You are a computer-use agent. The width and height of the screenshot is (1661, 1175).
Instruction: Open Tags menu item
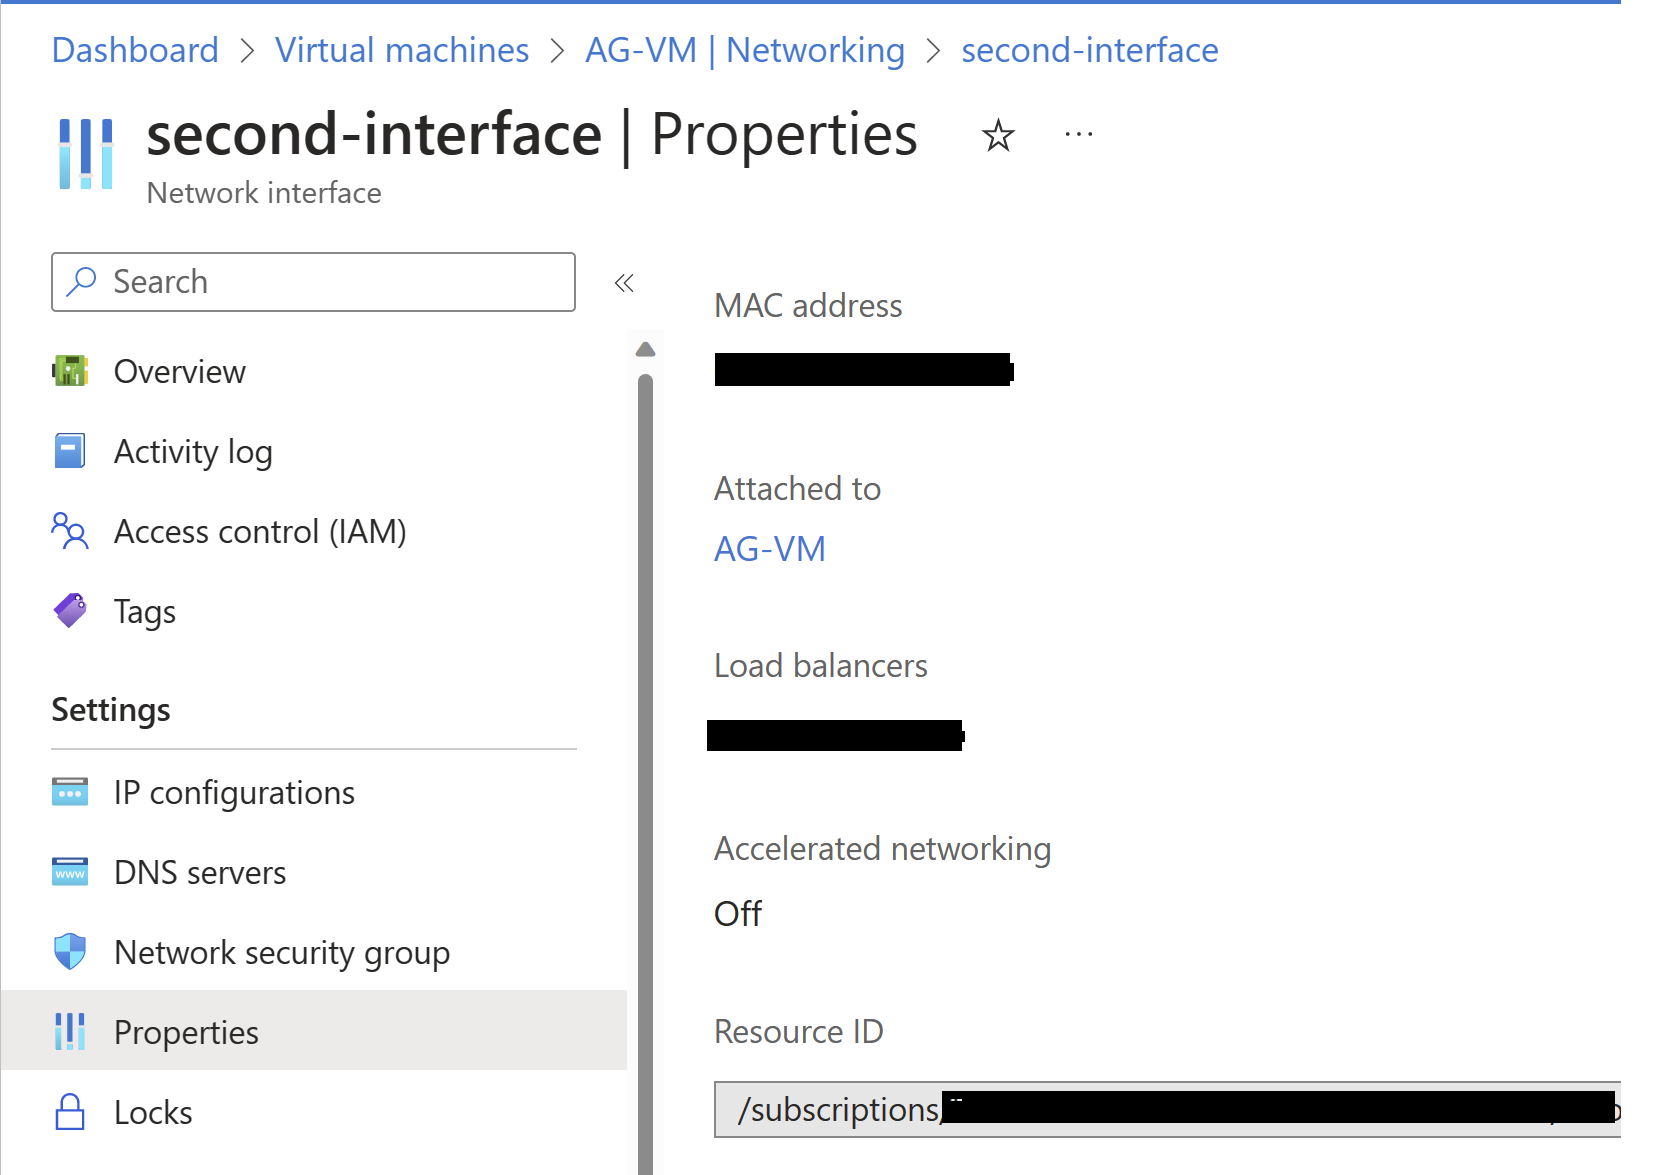tap(314, 611)
